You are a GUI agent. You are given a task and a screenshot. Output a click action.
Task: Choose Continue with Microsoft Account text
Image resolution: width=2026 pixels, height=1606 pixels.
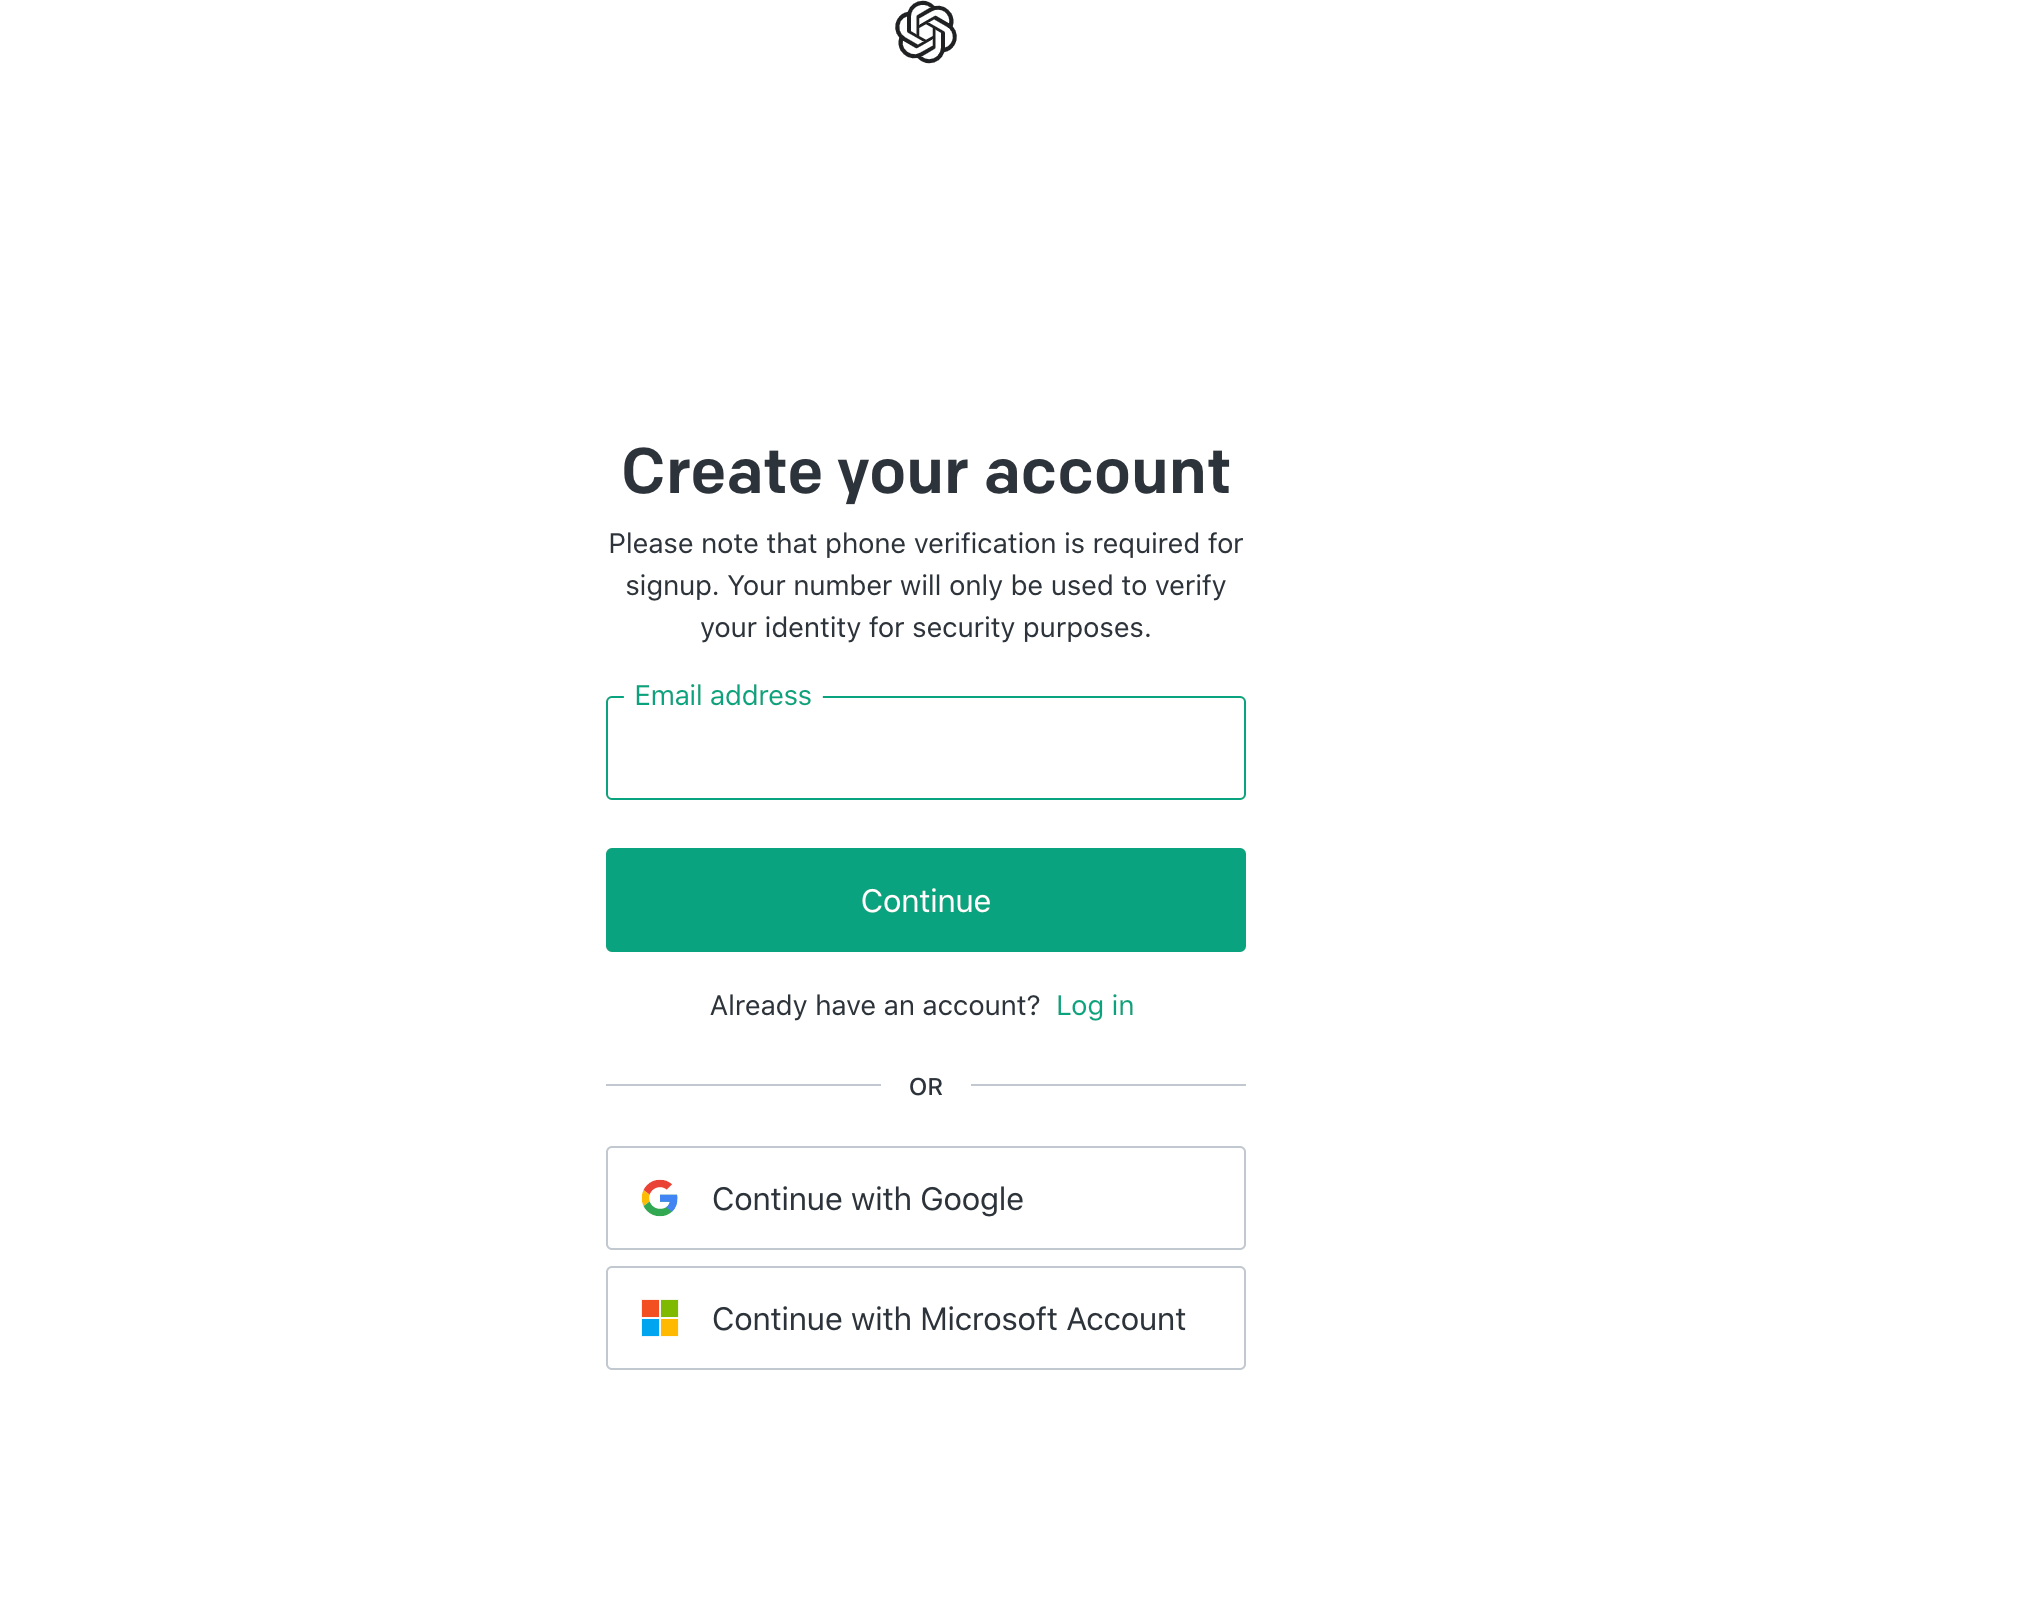coord(948,1318)
